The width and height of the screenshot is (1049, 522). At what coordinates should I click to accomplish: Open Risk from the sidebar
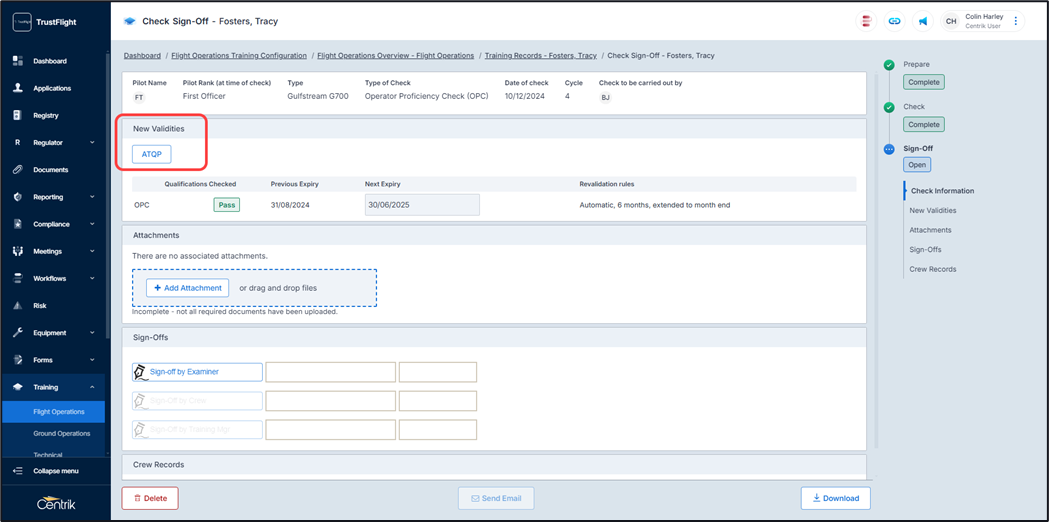click(40, 306)
